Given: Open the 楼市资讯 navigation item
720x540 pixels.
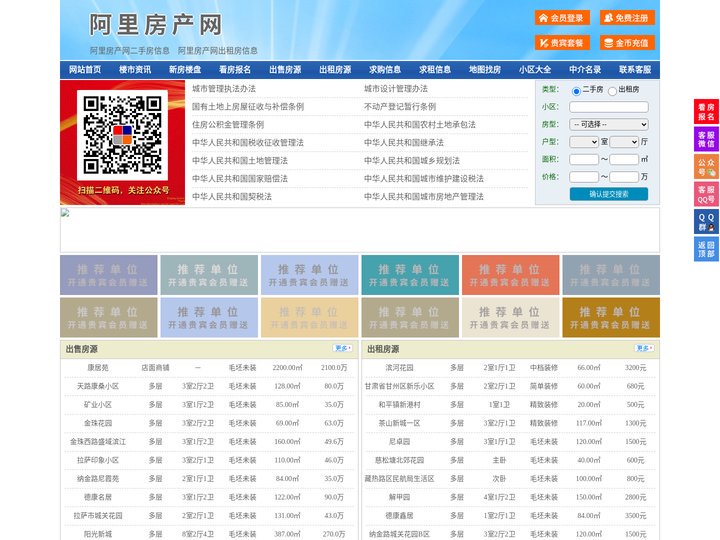Looking at the screenshot, I should click(135, 70).
